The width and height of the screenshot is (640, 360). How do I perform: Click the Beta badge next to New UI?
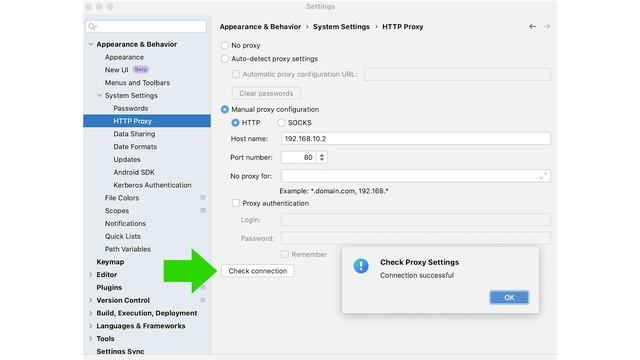point(140,69)
